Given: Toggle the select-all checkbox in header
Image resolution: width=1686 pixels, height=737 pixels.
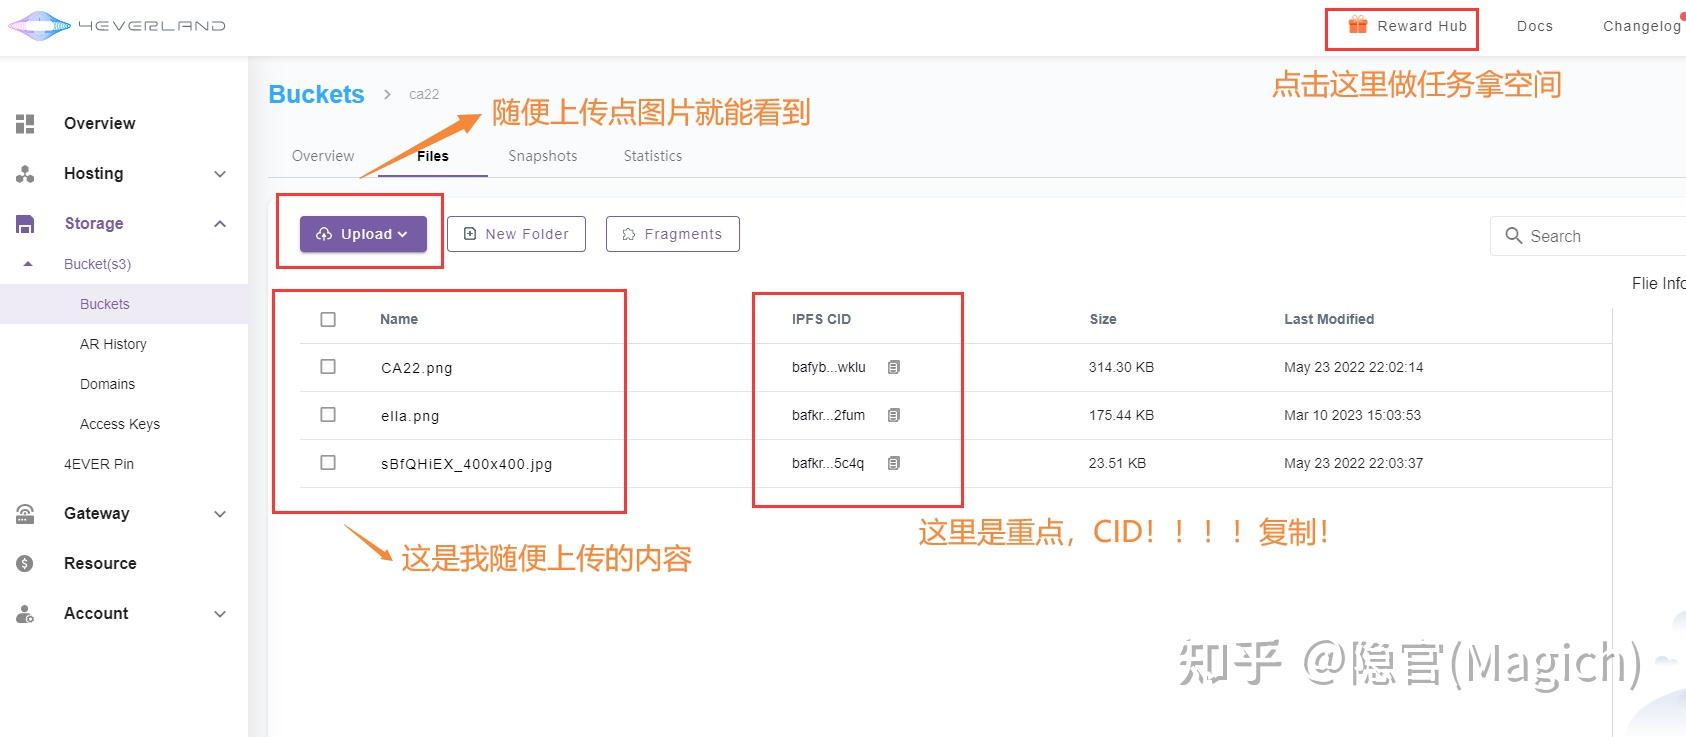Looking at the screenshot, I should tap(328, 320).
